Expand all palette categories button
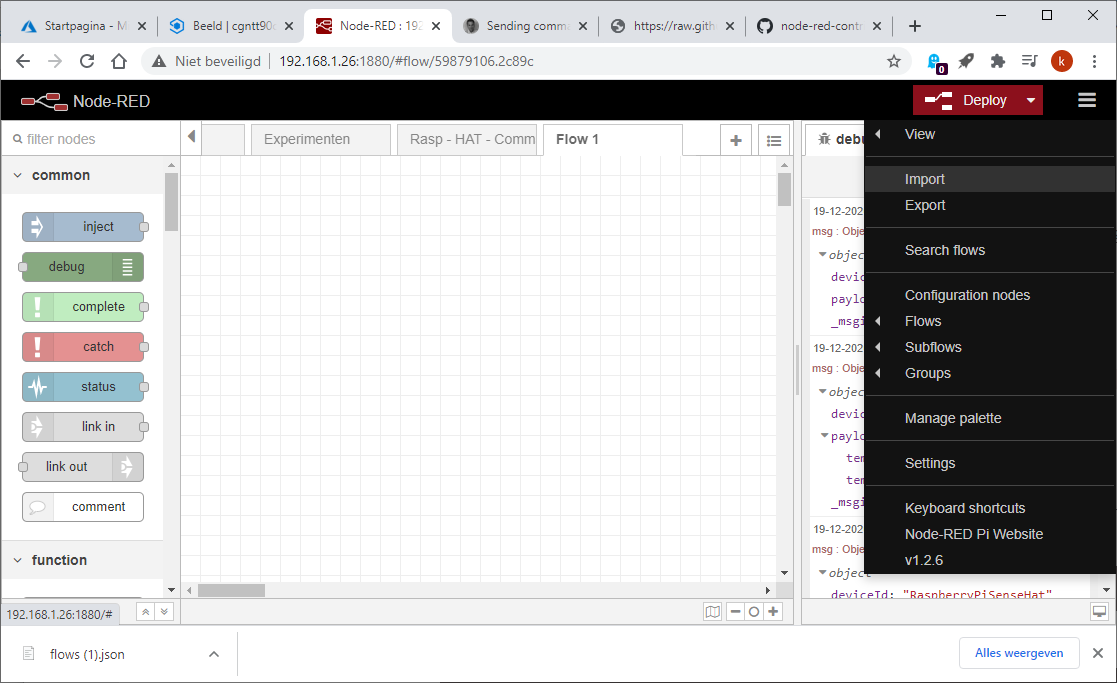This screenshot has height=683, width=1117. point(164,612)
